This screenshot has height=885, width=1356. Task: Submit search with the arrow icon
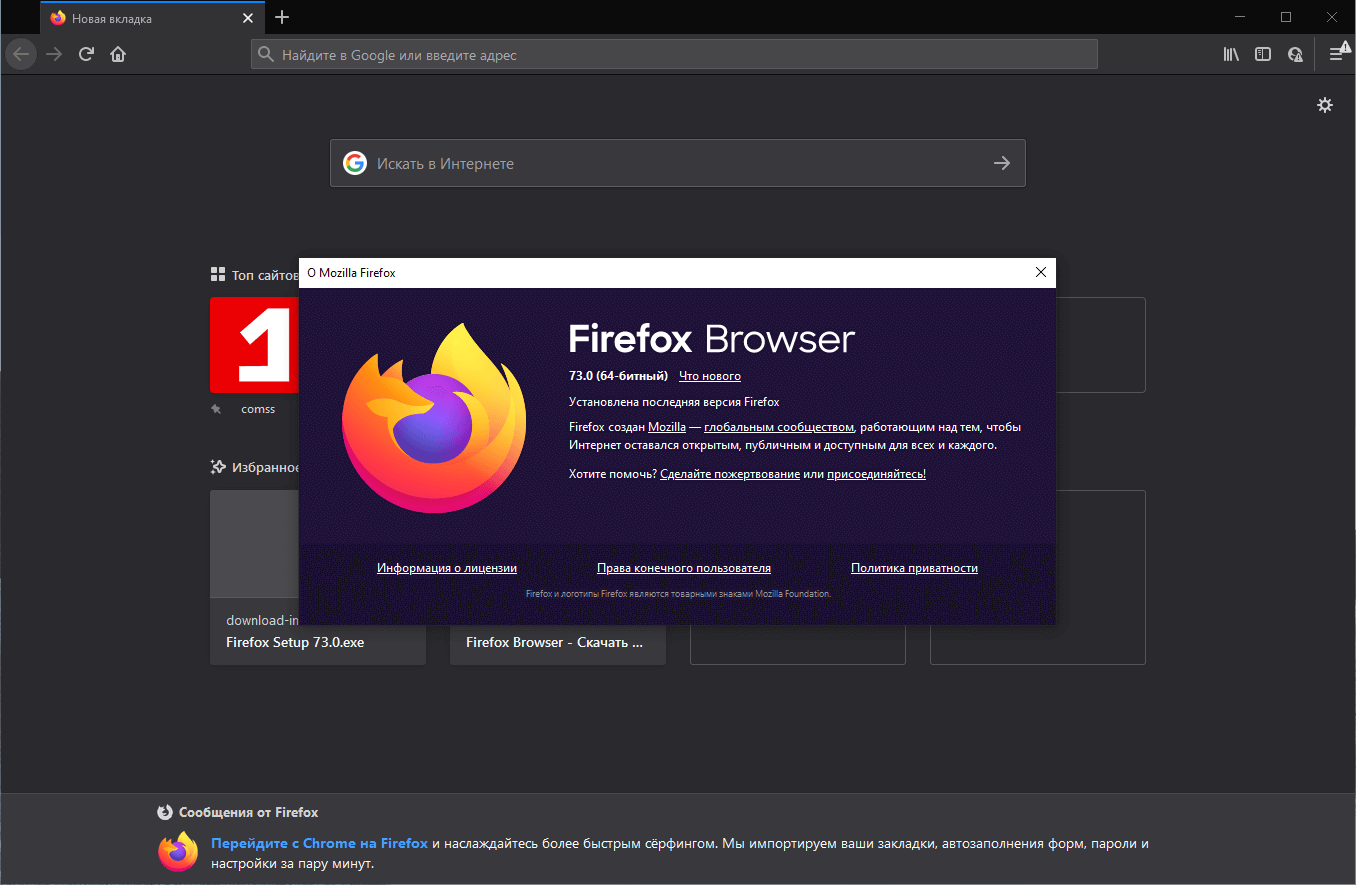pyautogui.click(x=1002, y=162)
